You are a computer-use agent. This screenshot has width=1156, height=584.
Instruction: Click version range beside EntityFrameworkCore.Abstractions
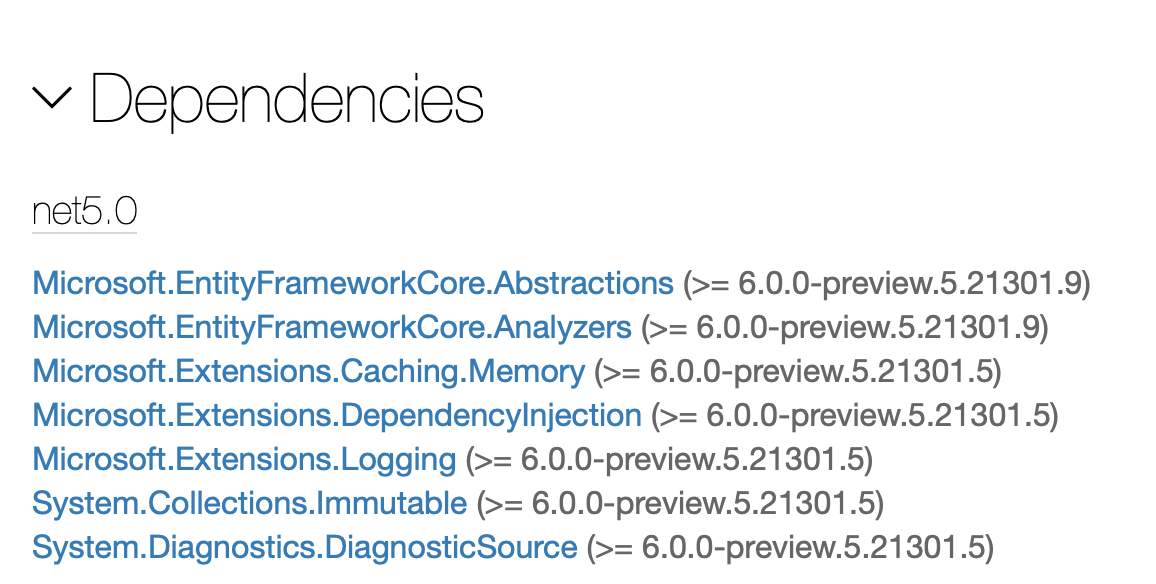coord(886,283)
